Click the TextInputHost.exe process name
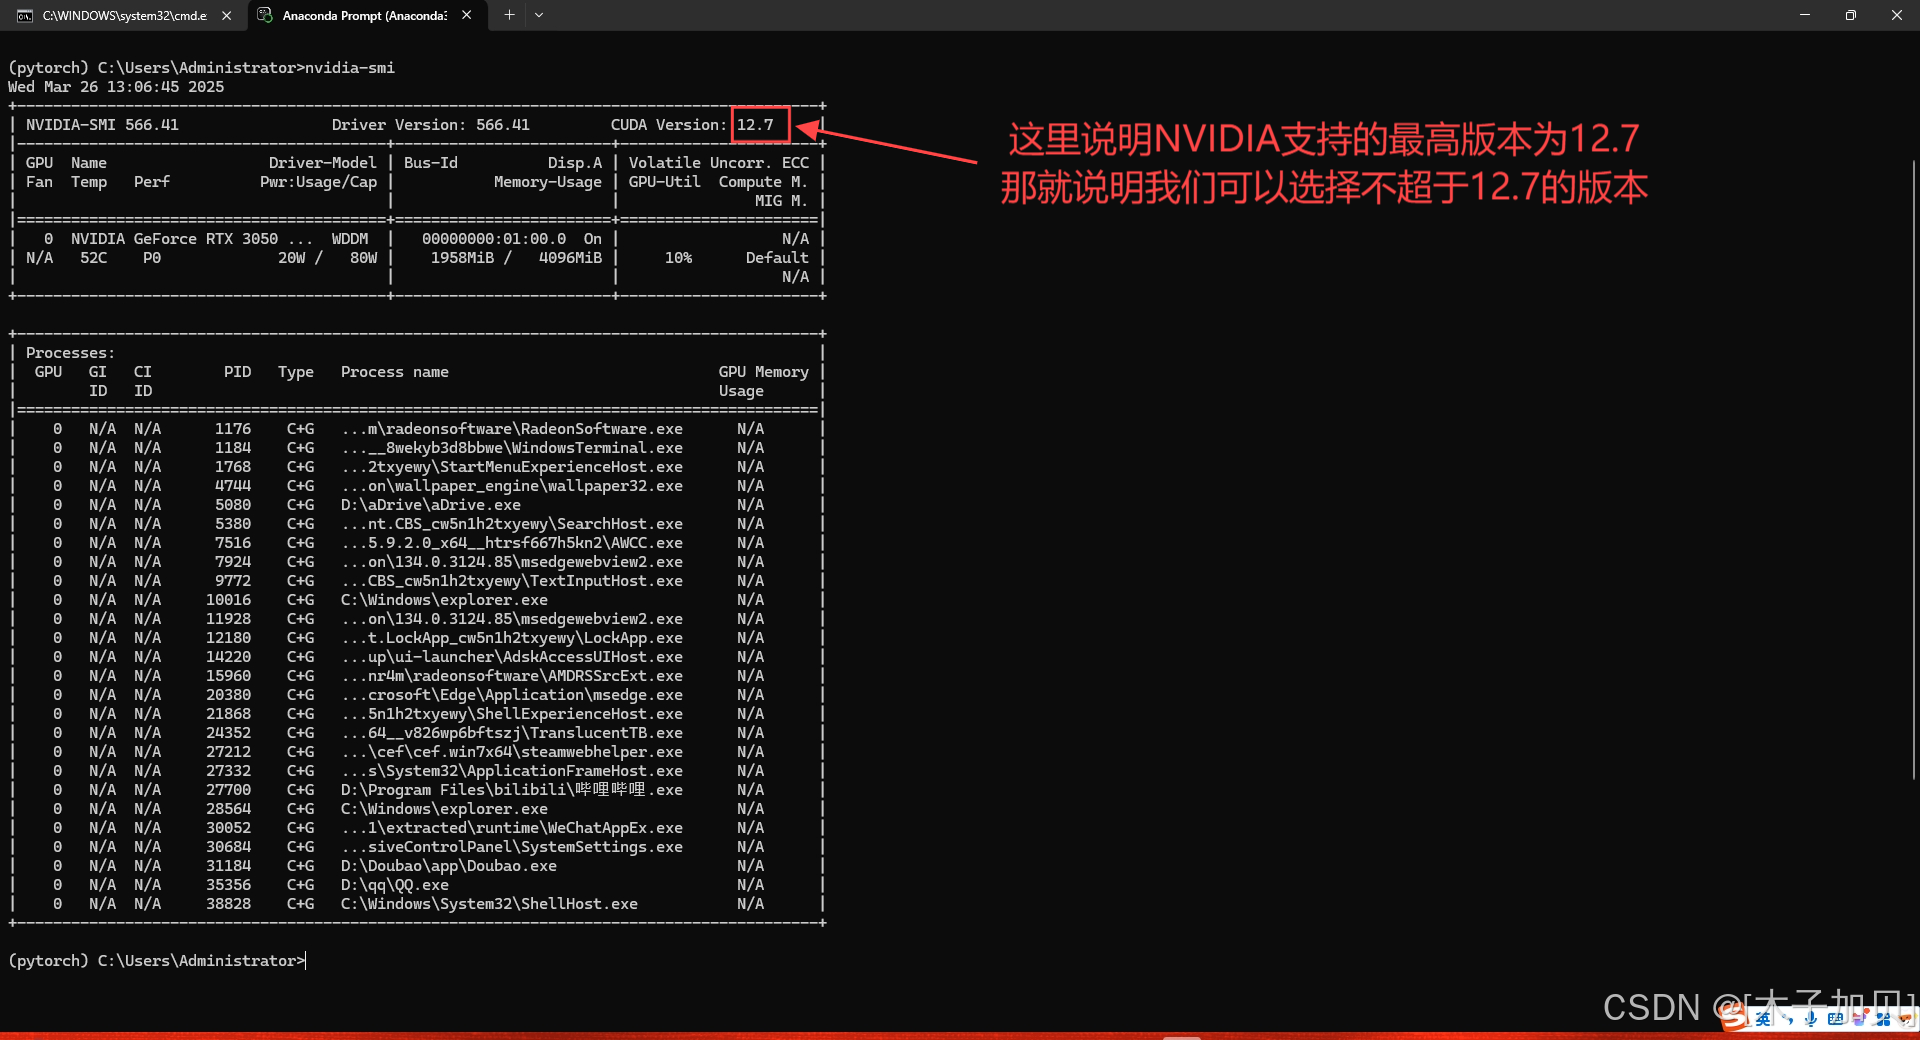Viewport: 1920px width, 1040px height. (512, 581)
